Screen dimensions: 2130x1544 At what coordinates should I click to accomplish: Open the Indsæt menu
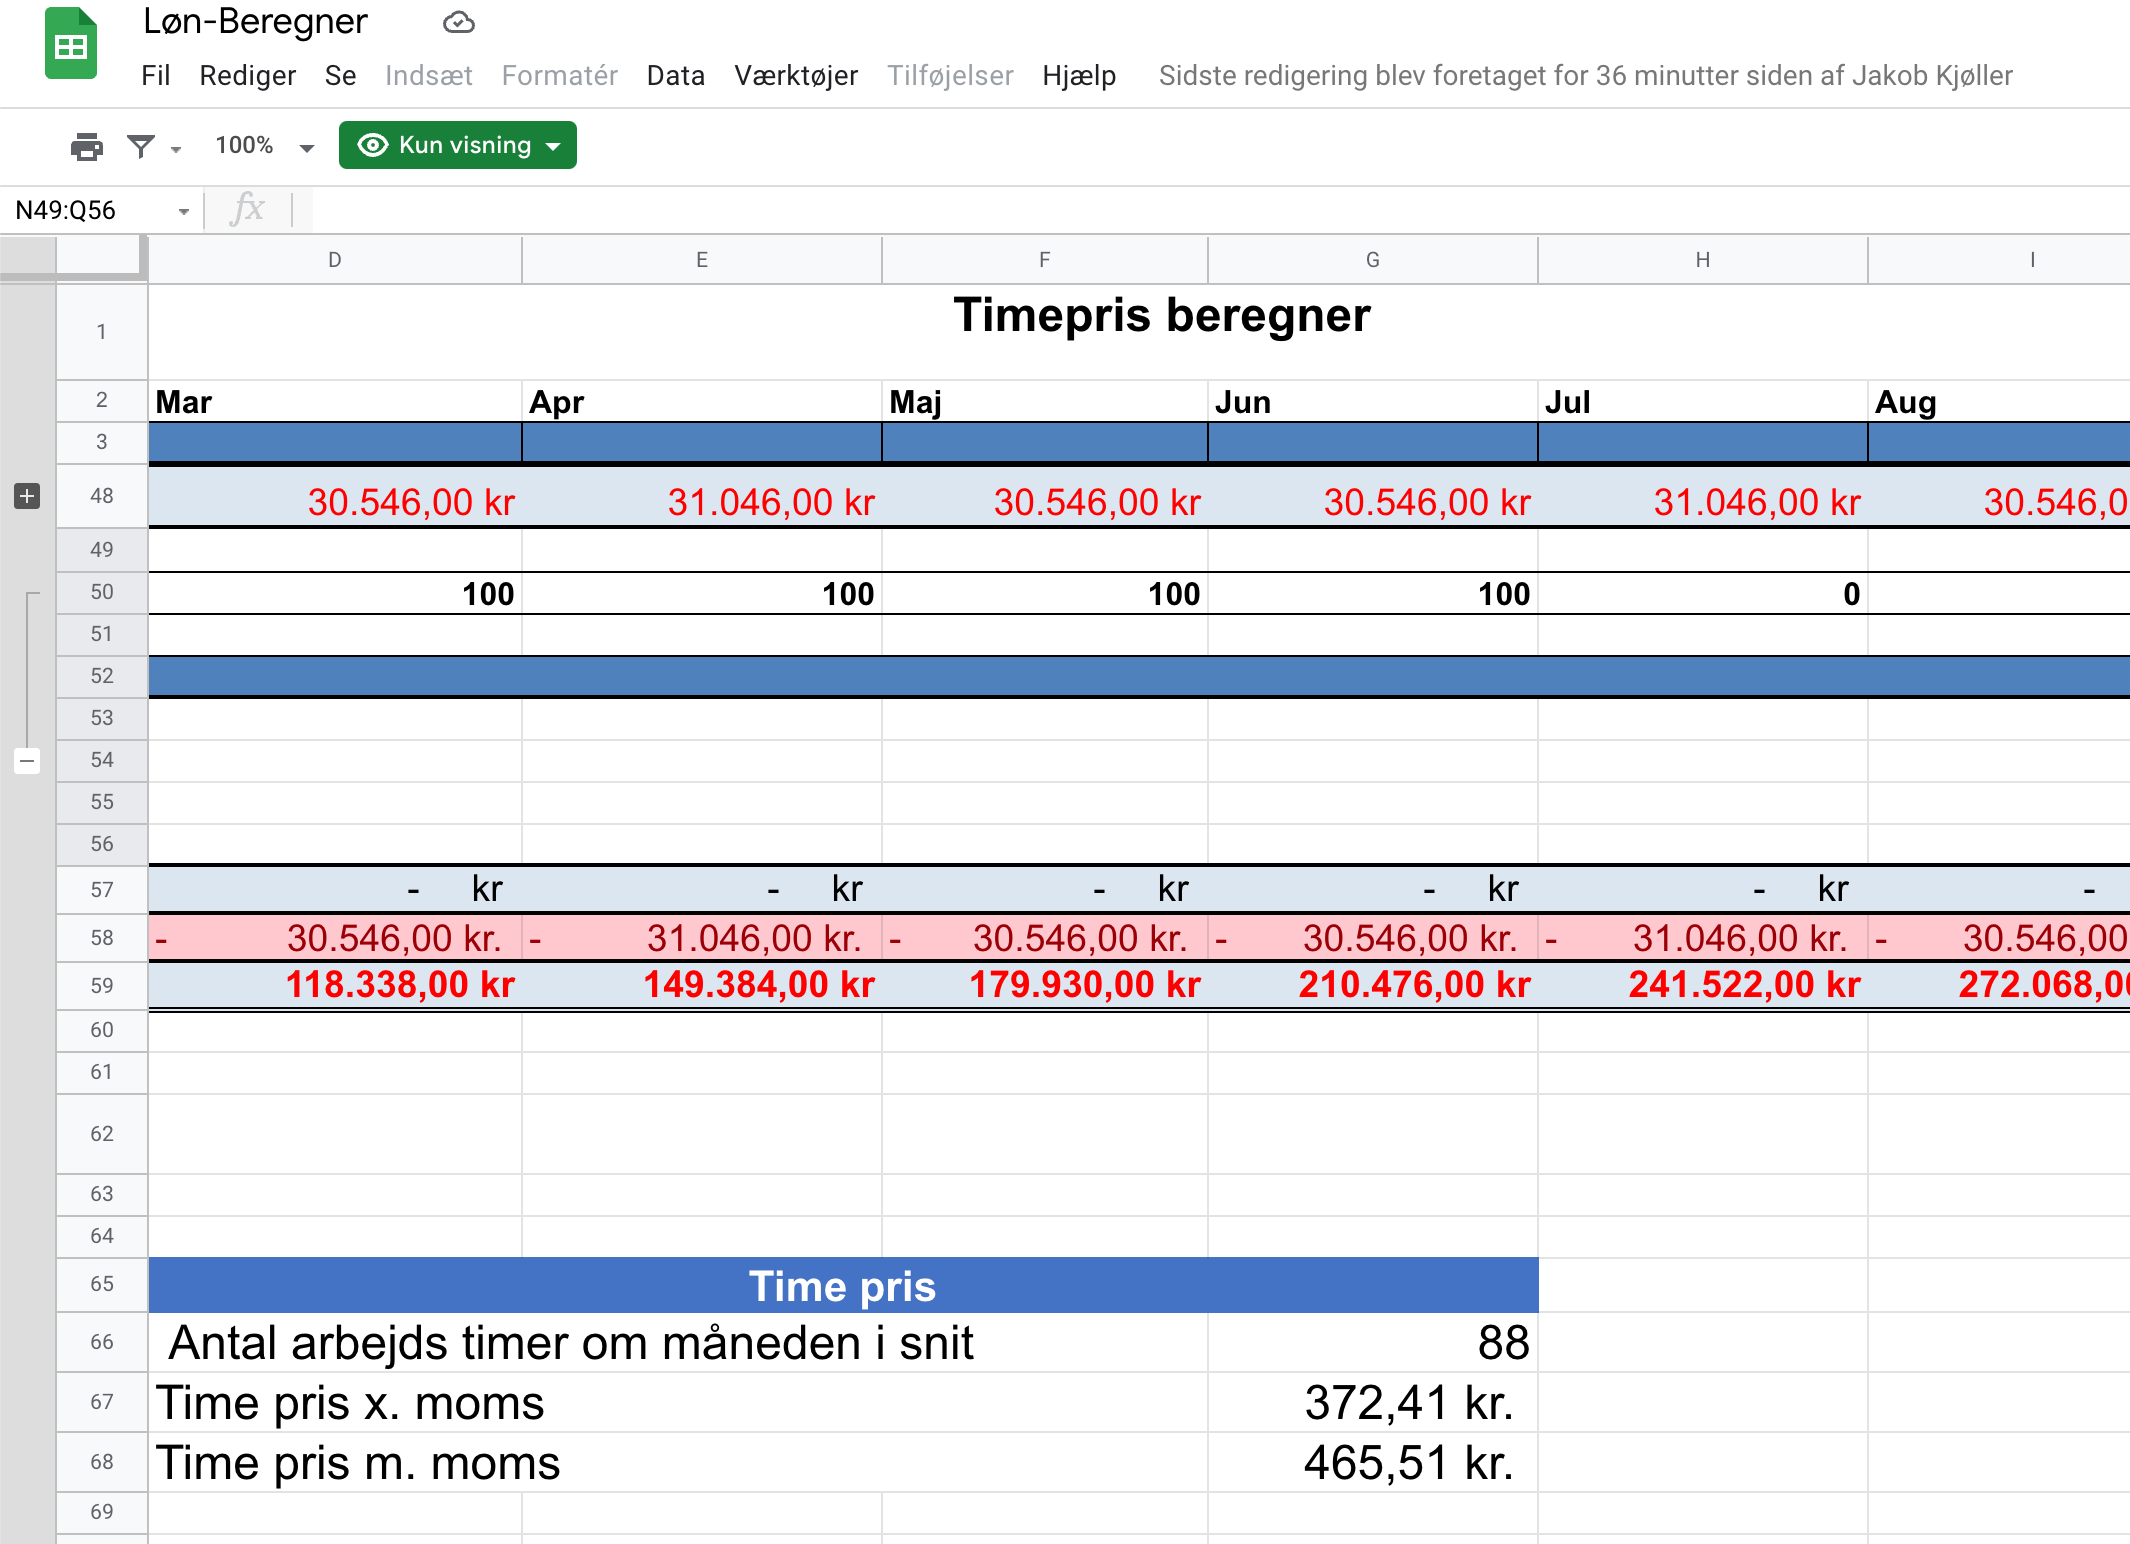429,76
